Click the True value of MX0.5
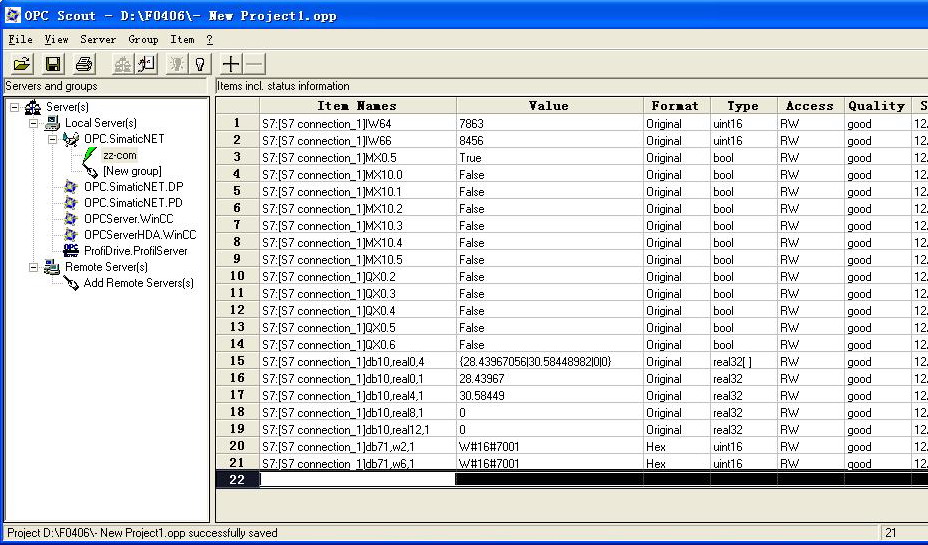The height and width of the screenshot is (545, 928). coord(471,157)
